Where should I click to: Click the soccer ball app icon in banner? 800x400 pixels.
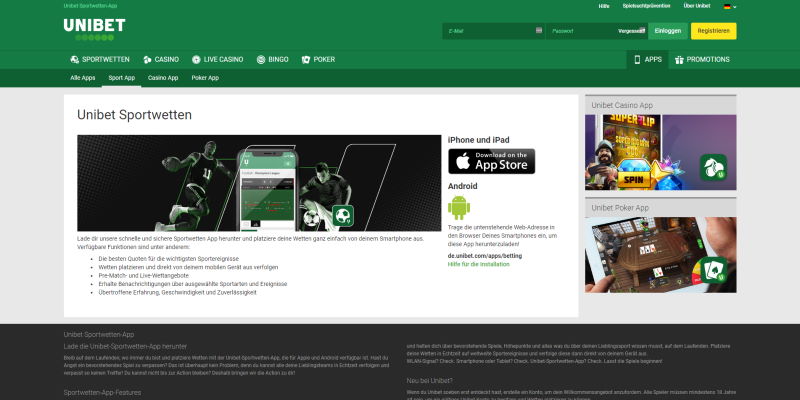(x=343, y=216)
